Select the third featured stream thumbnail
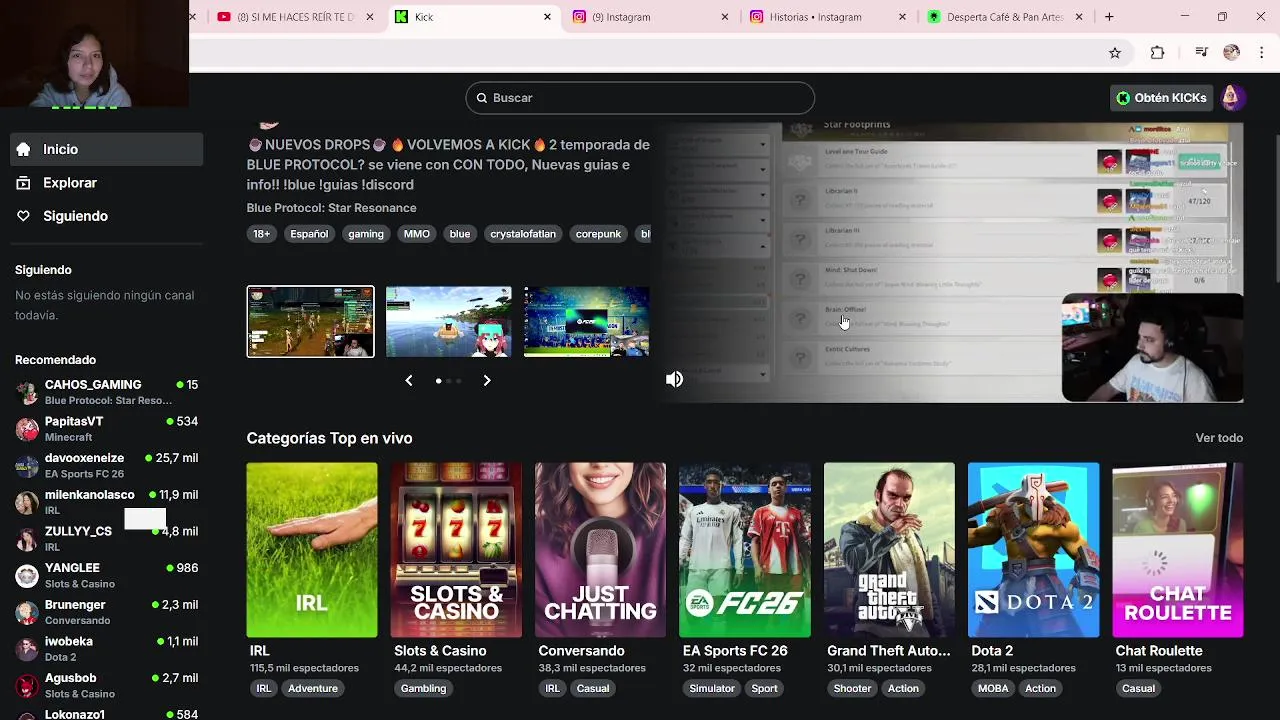 587,322
